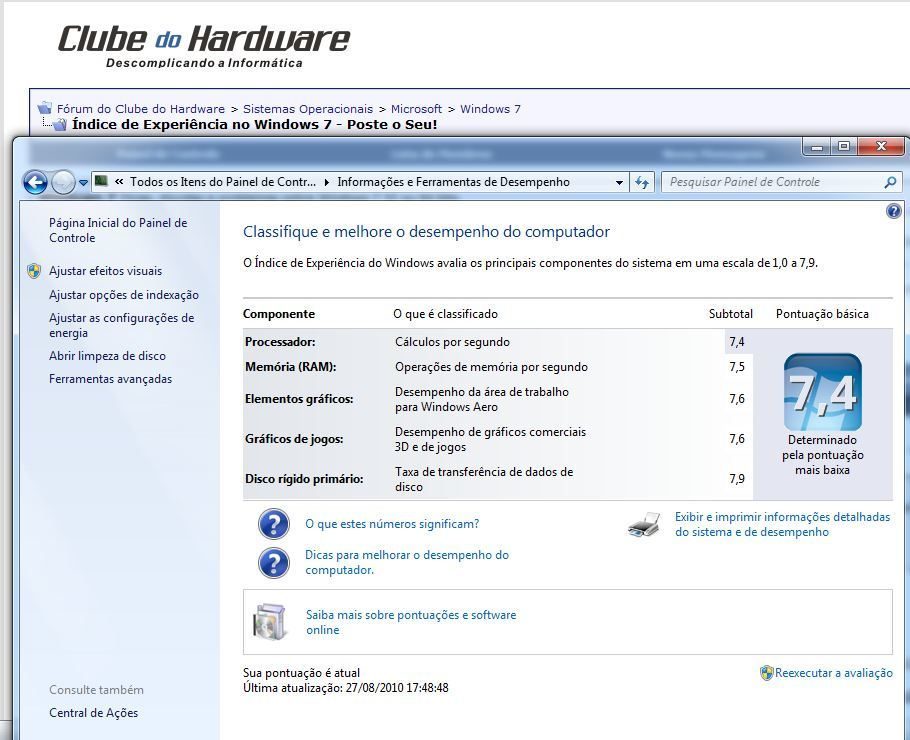Click the Clube do Hardware logo
The image size is (910, 740).
tap(203, 45)
